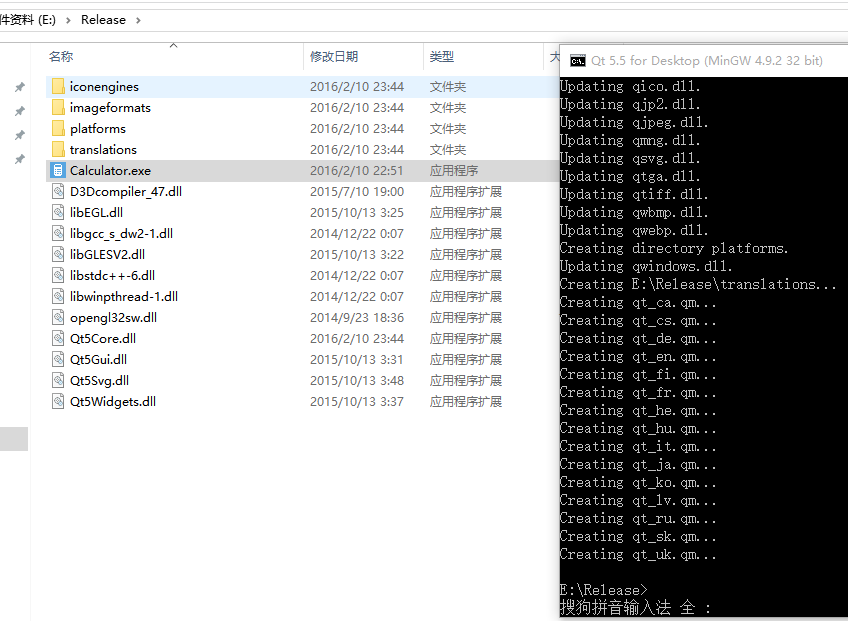848x621 pixels.
Task: Click the Qt command prompt title bar icon
Action: pos(578,61)
